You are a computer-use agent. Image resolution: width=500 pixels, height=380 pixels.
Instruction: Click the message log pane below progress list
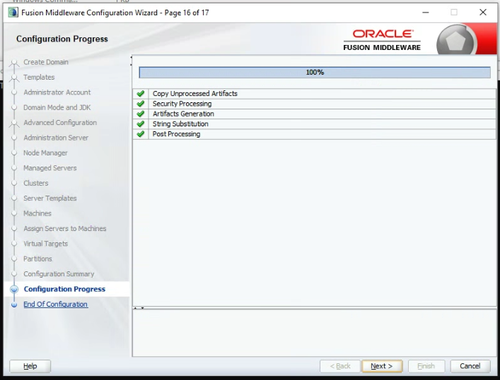pos(315,333)
